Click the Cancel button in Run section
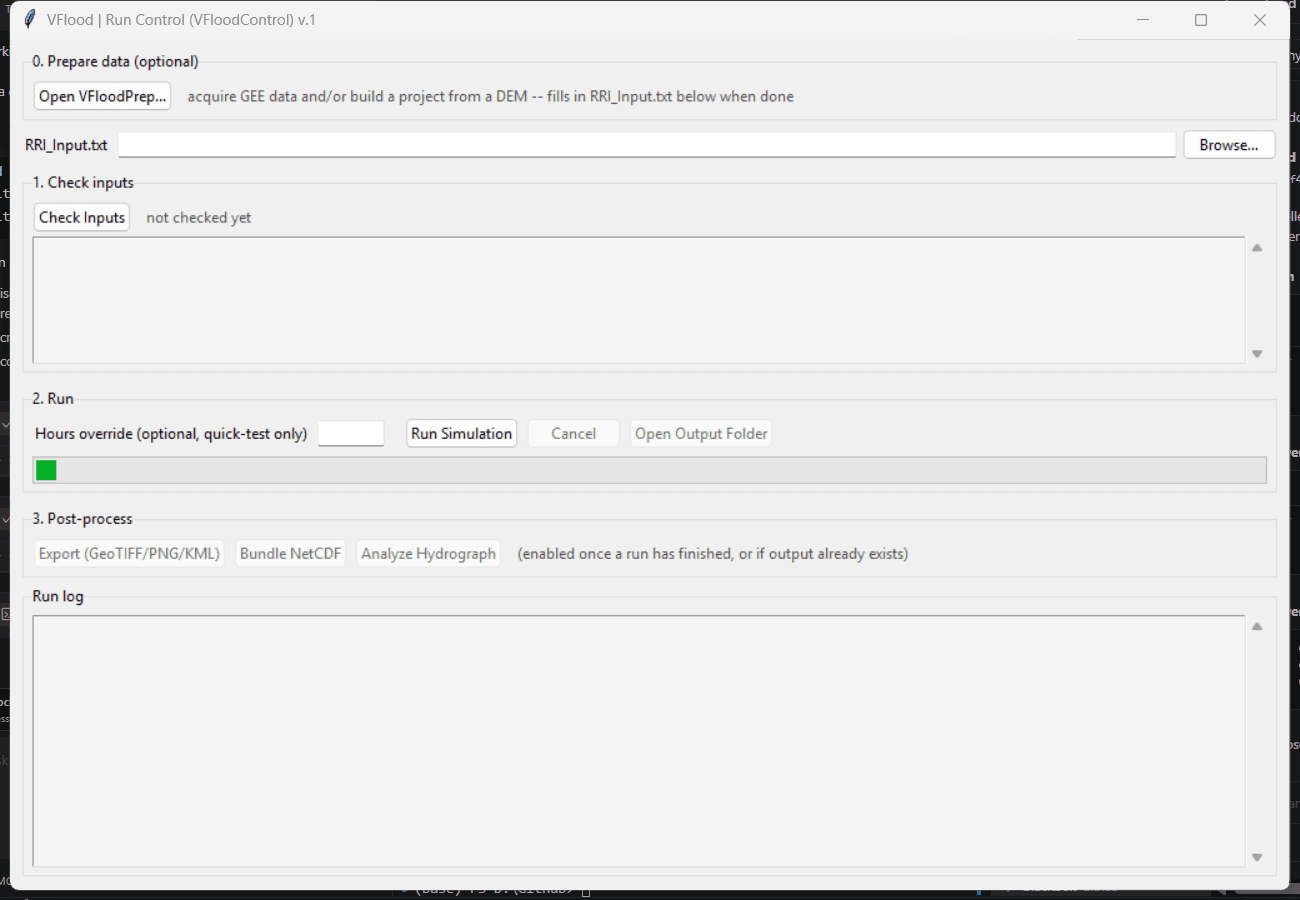 [x=573, y=434]
